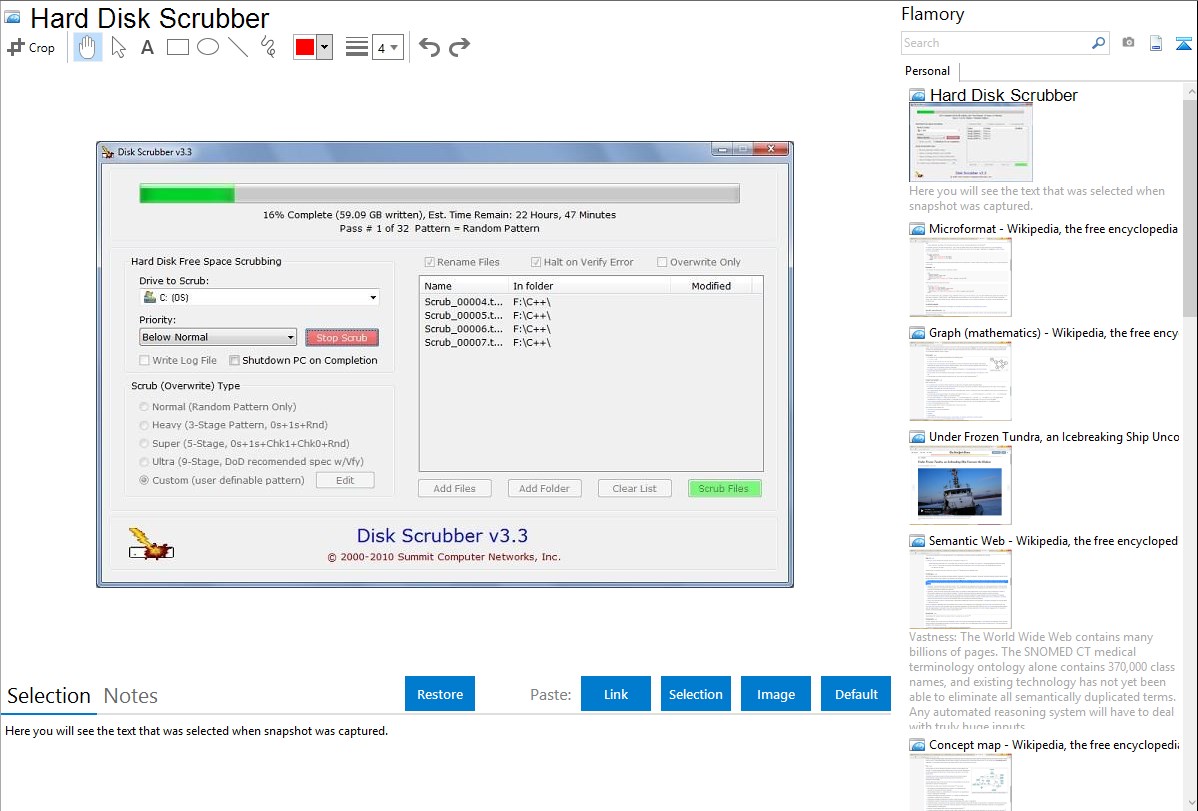Click the red color swatch

pyautogui.click(x=304, y=47)
